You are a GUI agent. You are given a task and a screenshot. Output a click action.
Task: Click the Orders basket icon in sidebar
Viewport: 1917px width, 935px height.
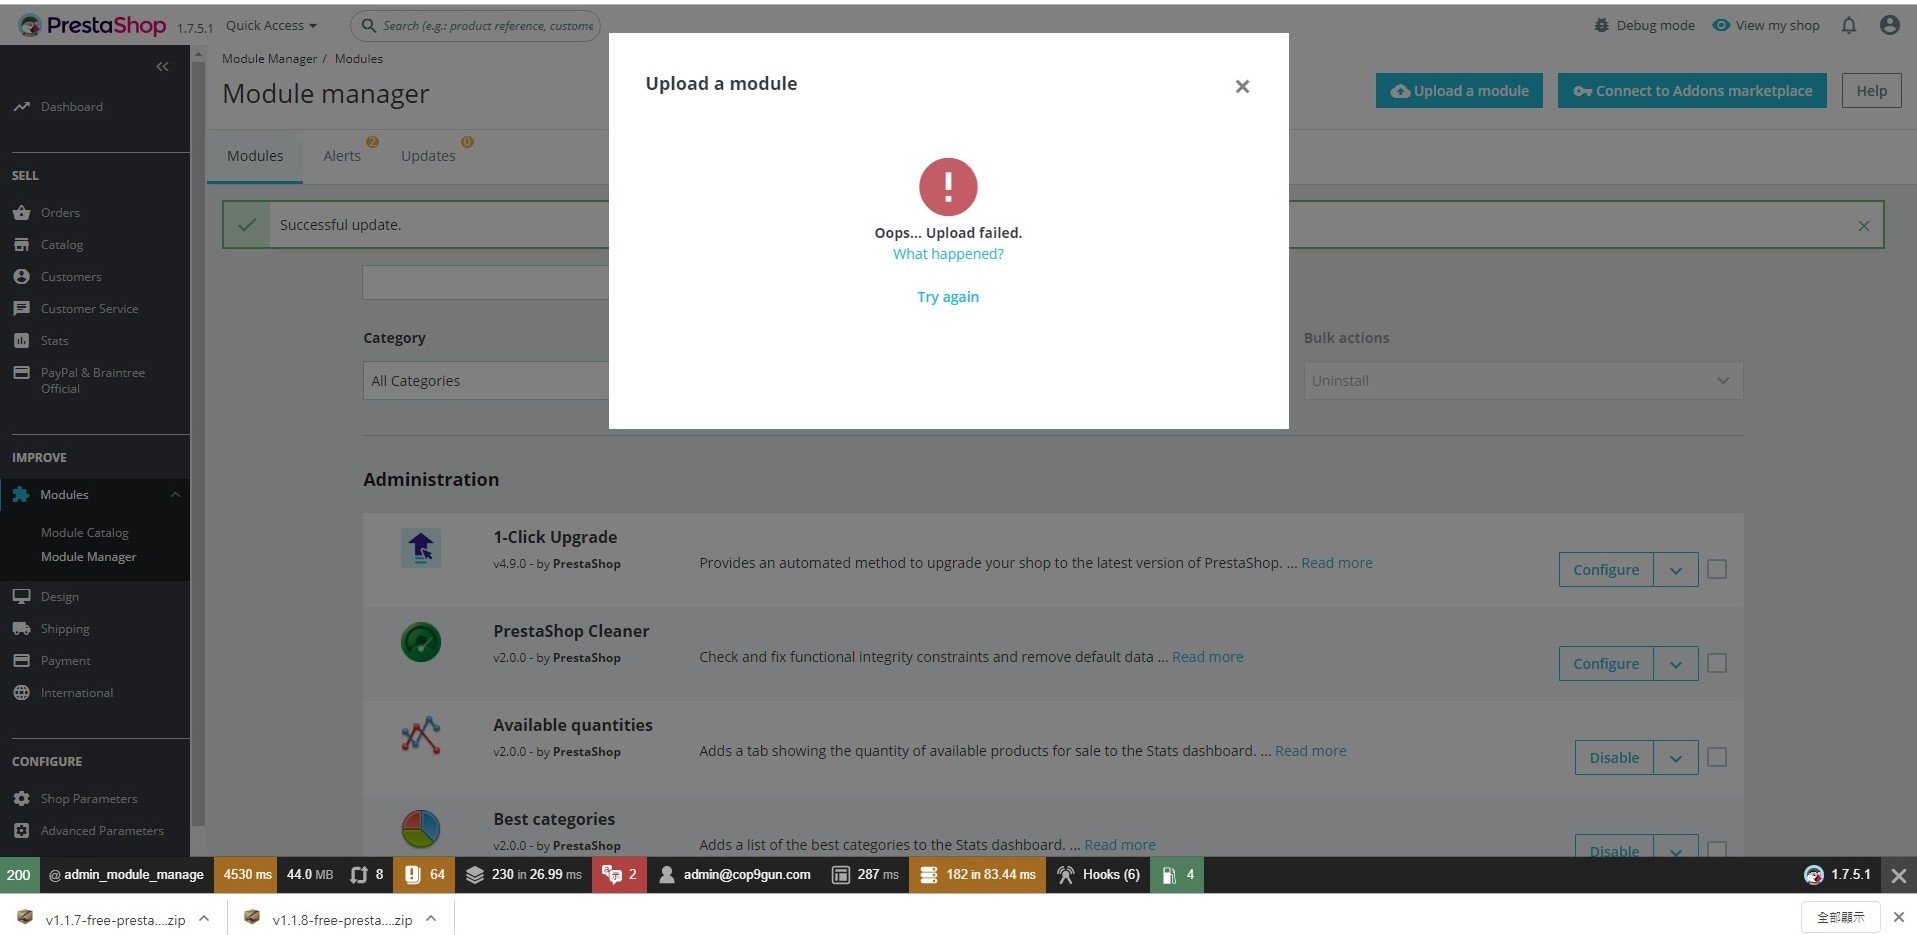[x=21, y=212]
